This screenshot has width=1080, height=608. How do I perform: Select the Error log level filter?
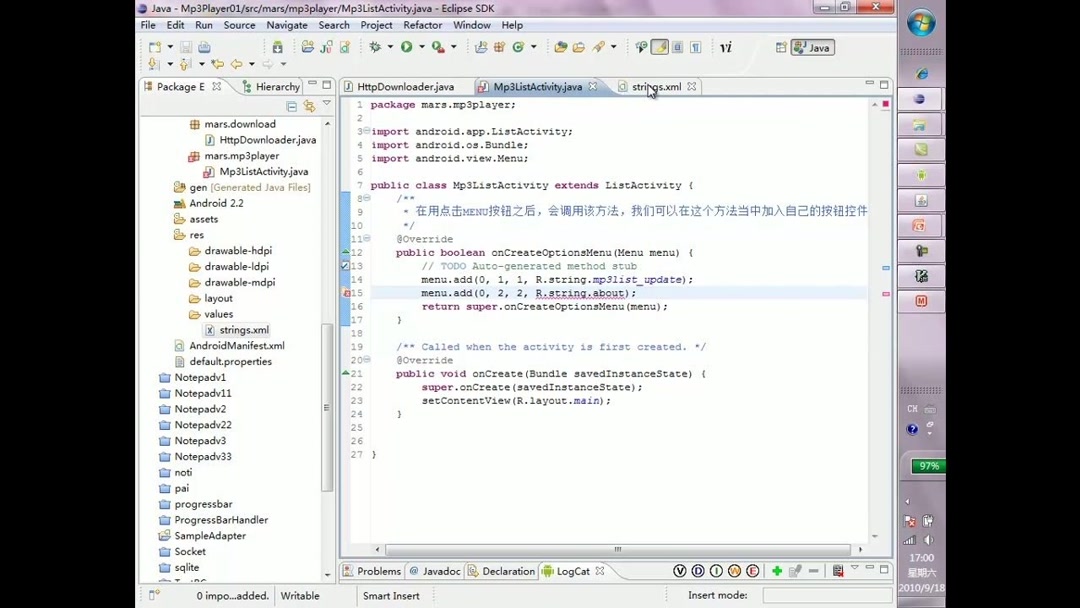click(751, 571)
